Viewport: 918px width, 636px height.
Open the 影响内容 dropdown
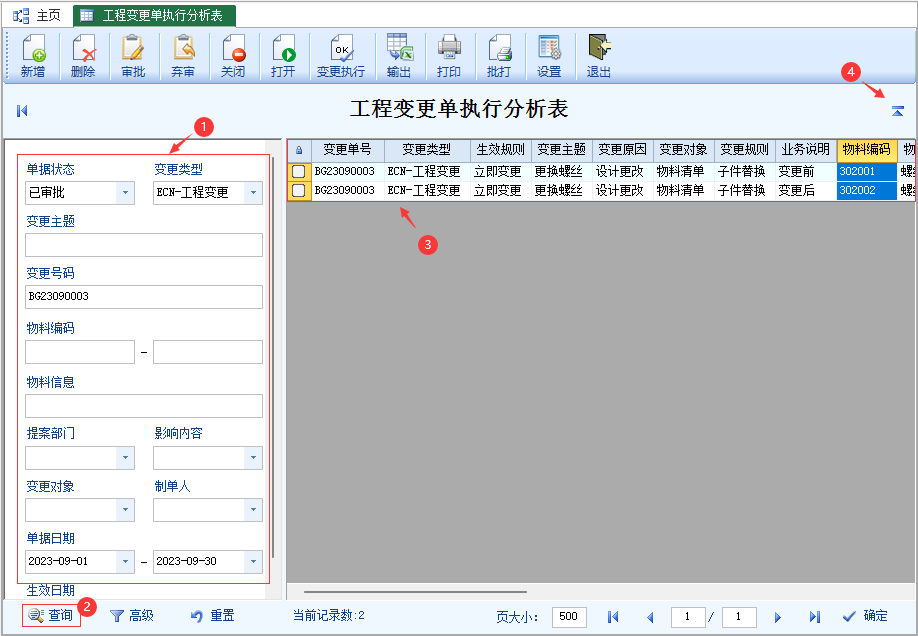(253, 458)
